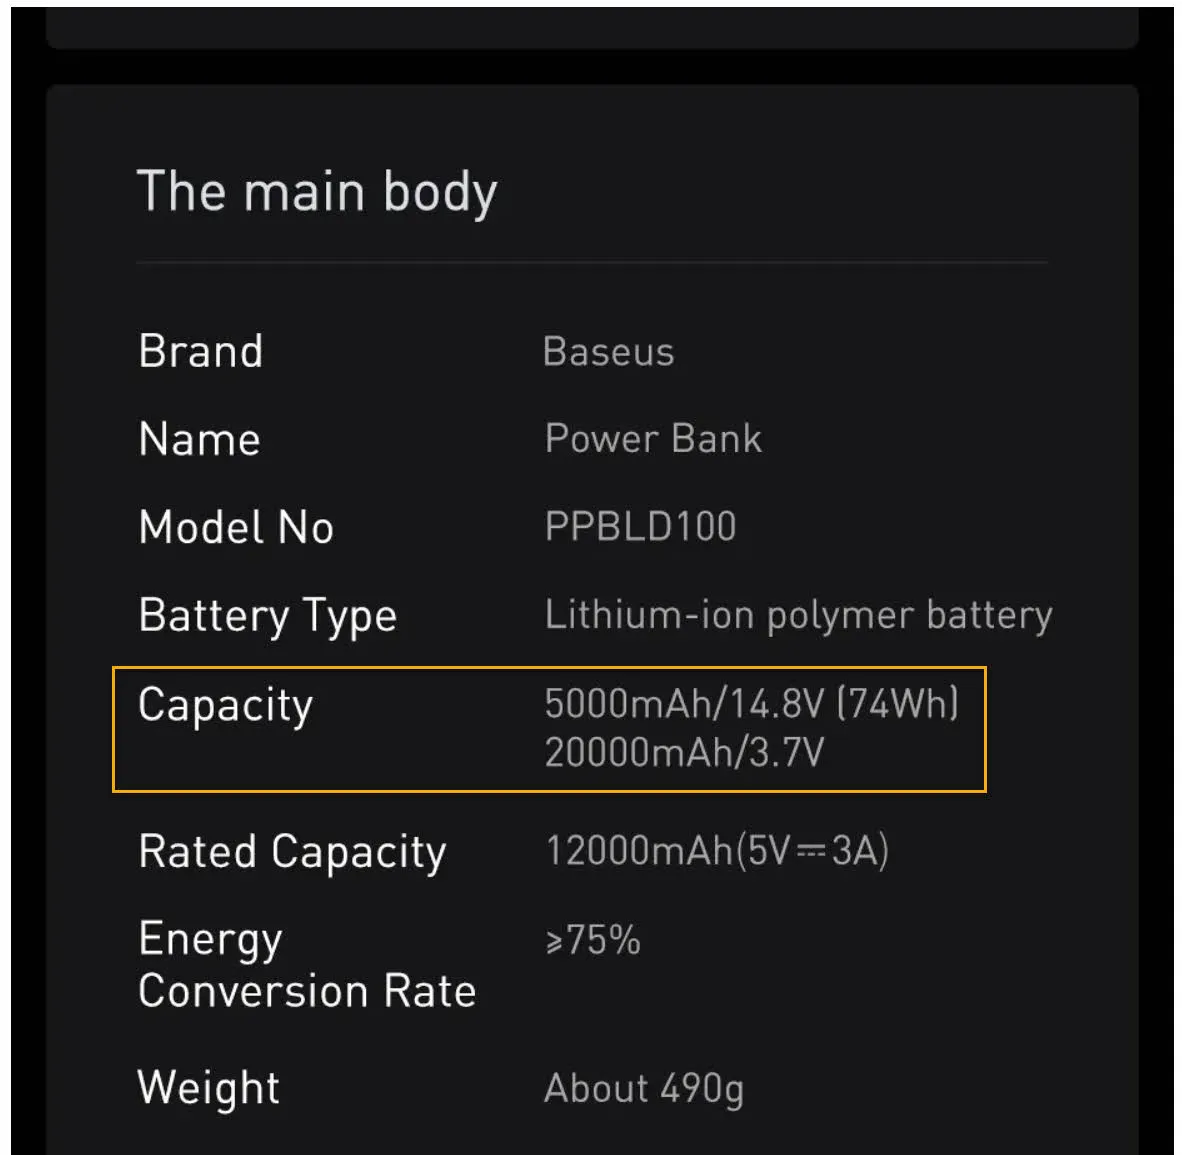Select the Brand label
This screenshot has width=1182, height=1155.
201,352
